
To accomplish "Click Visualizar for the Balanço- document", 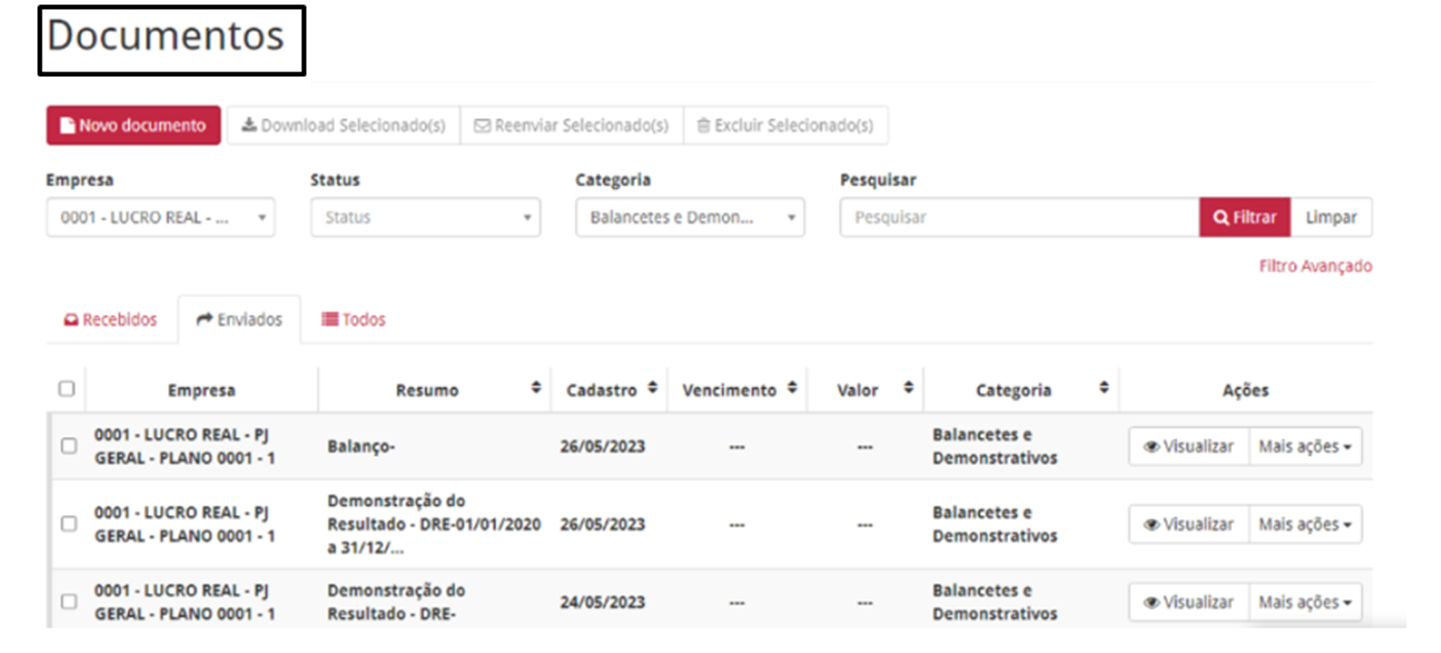I will click(1188, 447).
